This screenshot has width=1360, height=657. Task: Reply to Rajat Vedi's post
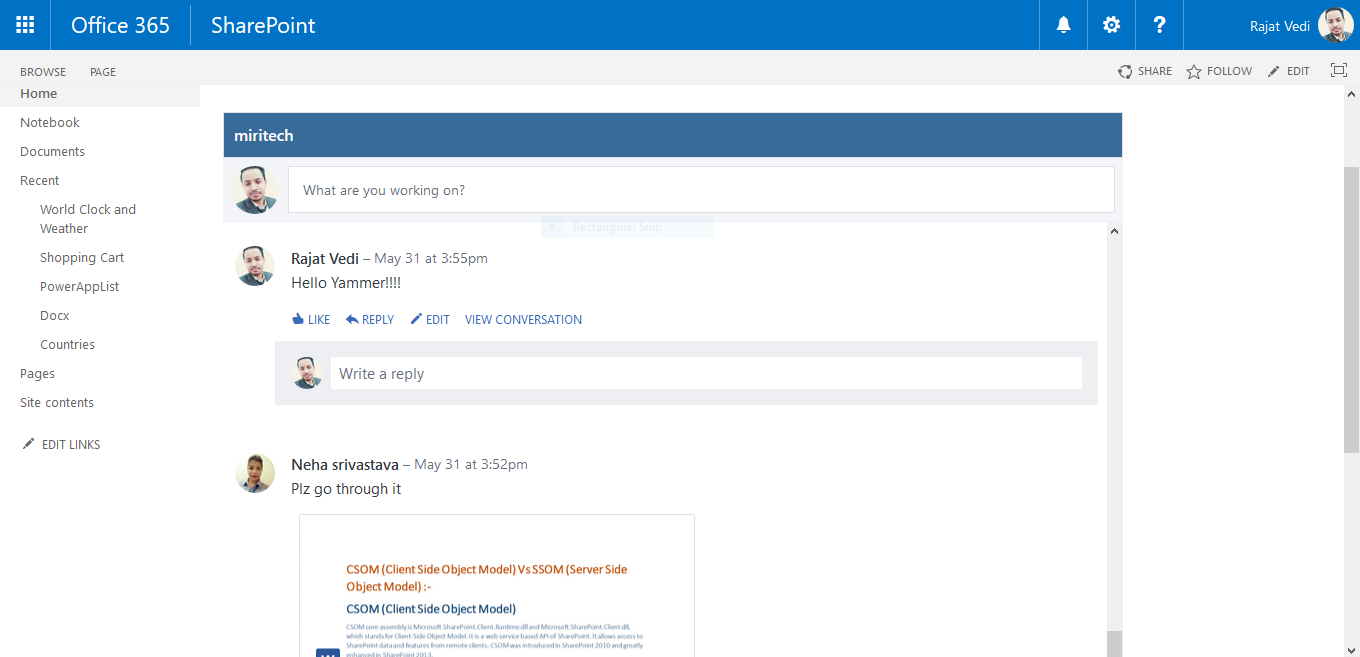coord(369,318)
